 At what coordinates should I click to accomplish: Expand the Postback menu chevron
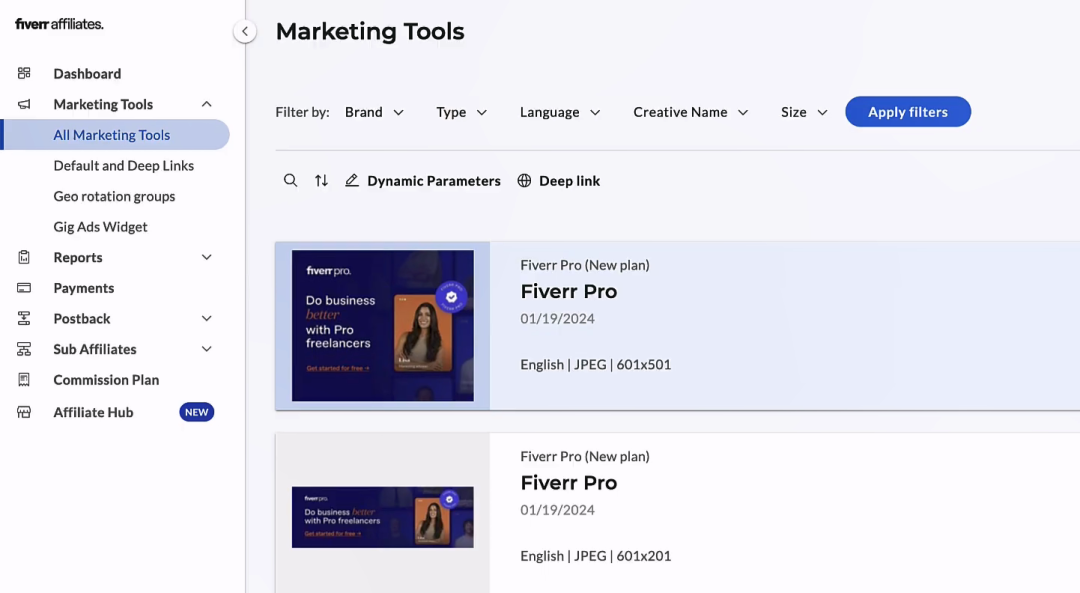tap(207, 318)
